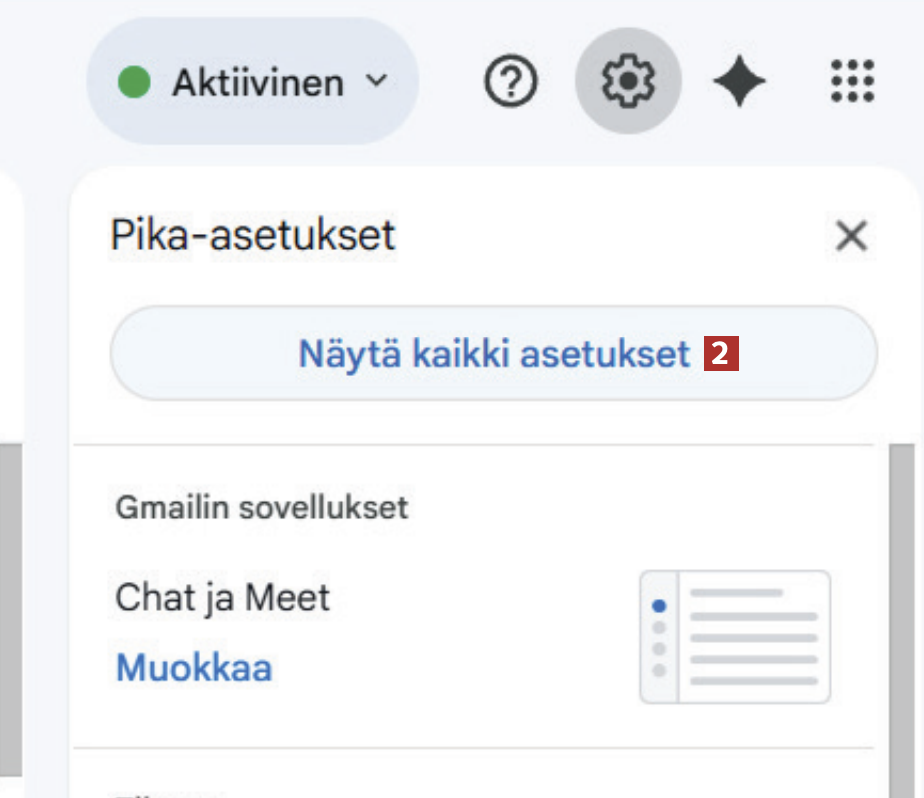Click the Aktiivinen status text

pyautogui.click(x=257, y=82)
